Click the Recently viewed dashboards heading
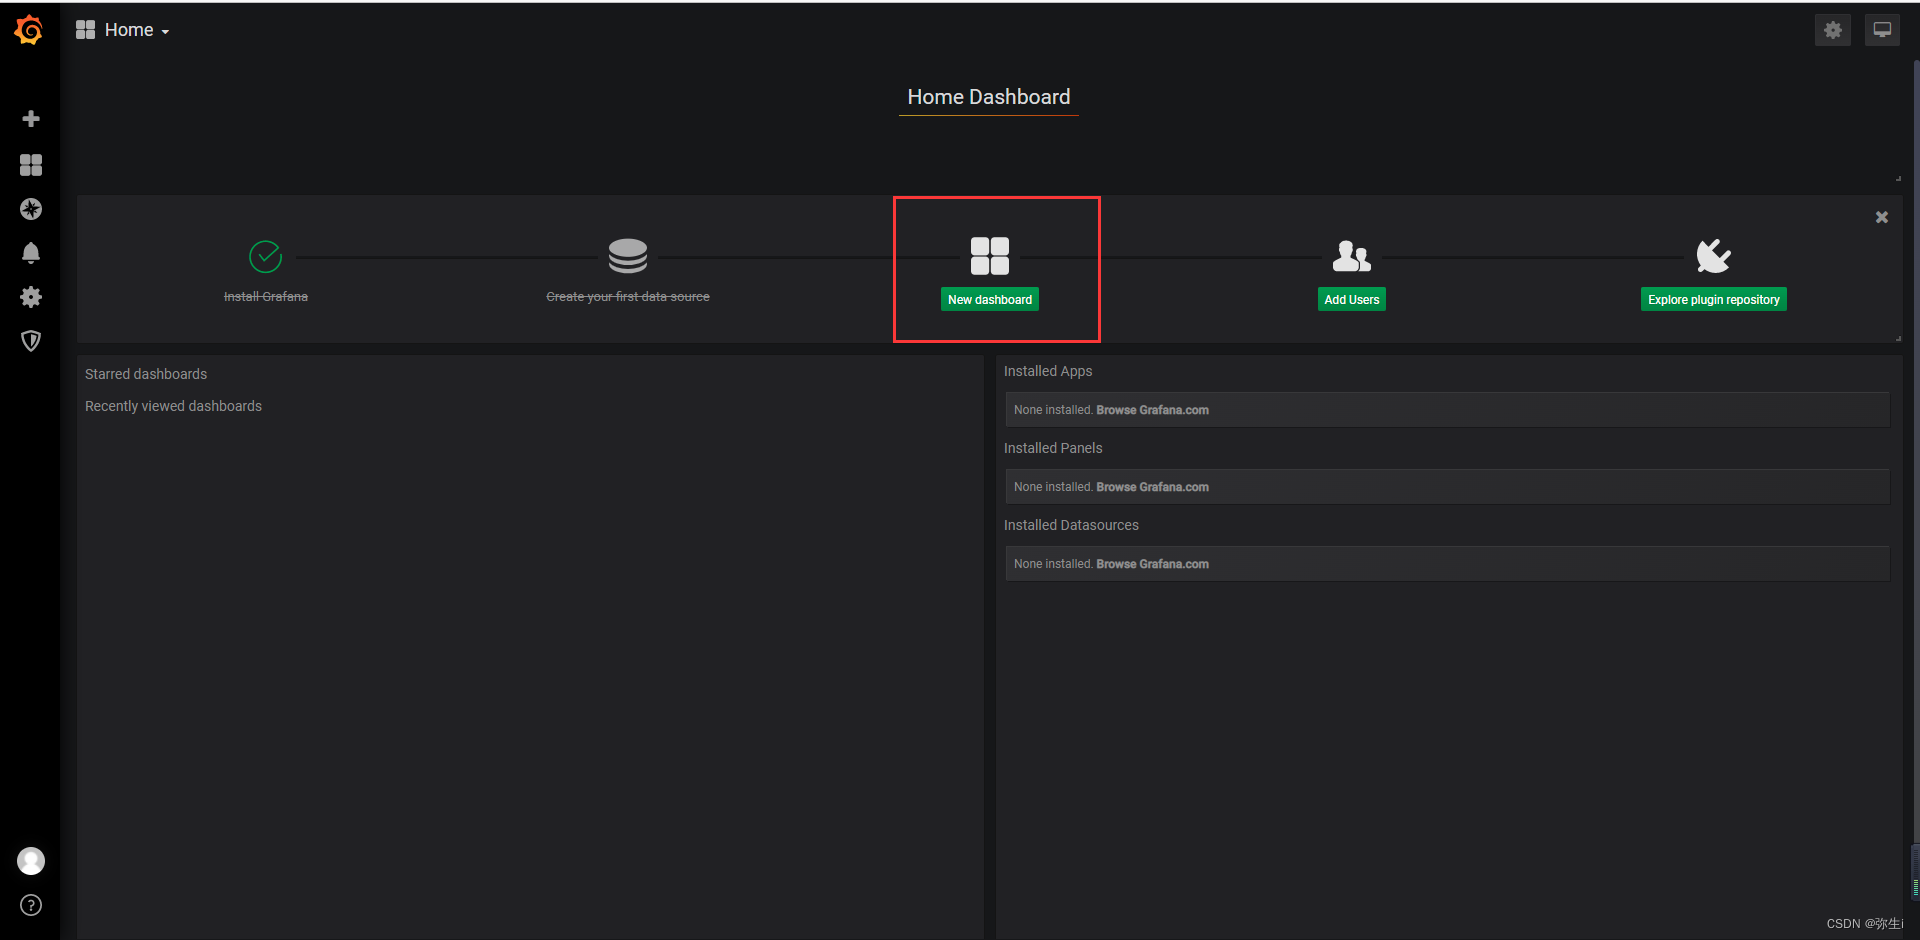The width and height of the screenshot is (1920, 940). click(x=173, y=406)
